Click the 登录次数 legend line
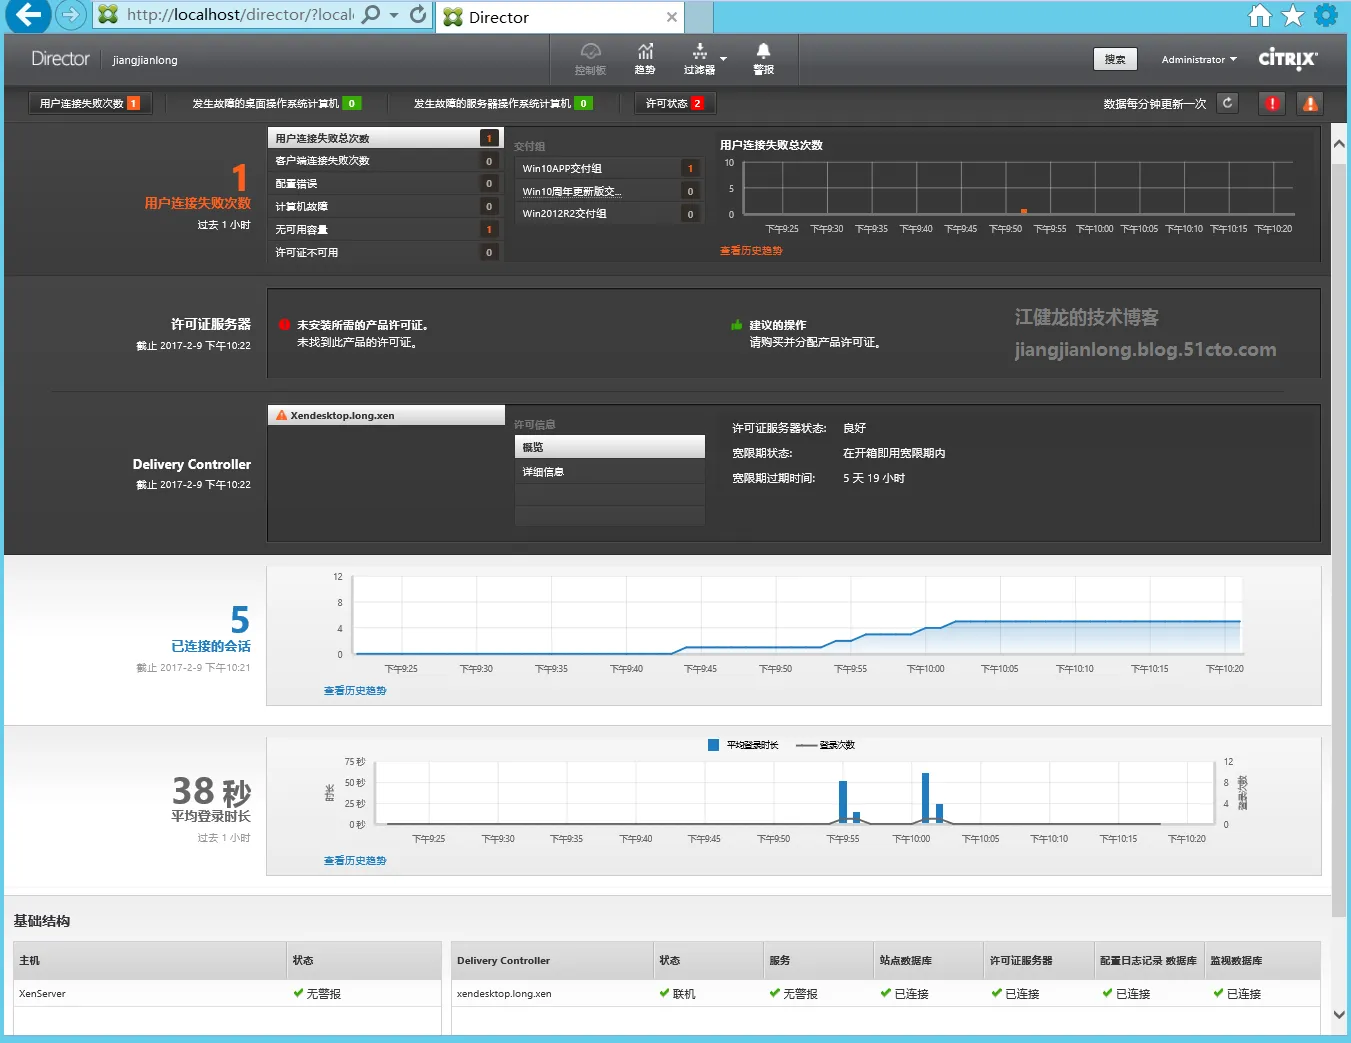1351x1043 pixels. click(806, 745)
